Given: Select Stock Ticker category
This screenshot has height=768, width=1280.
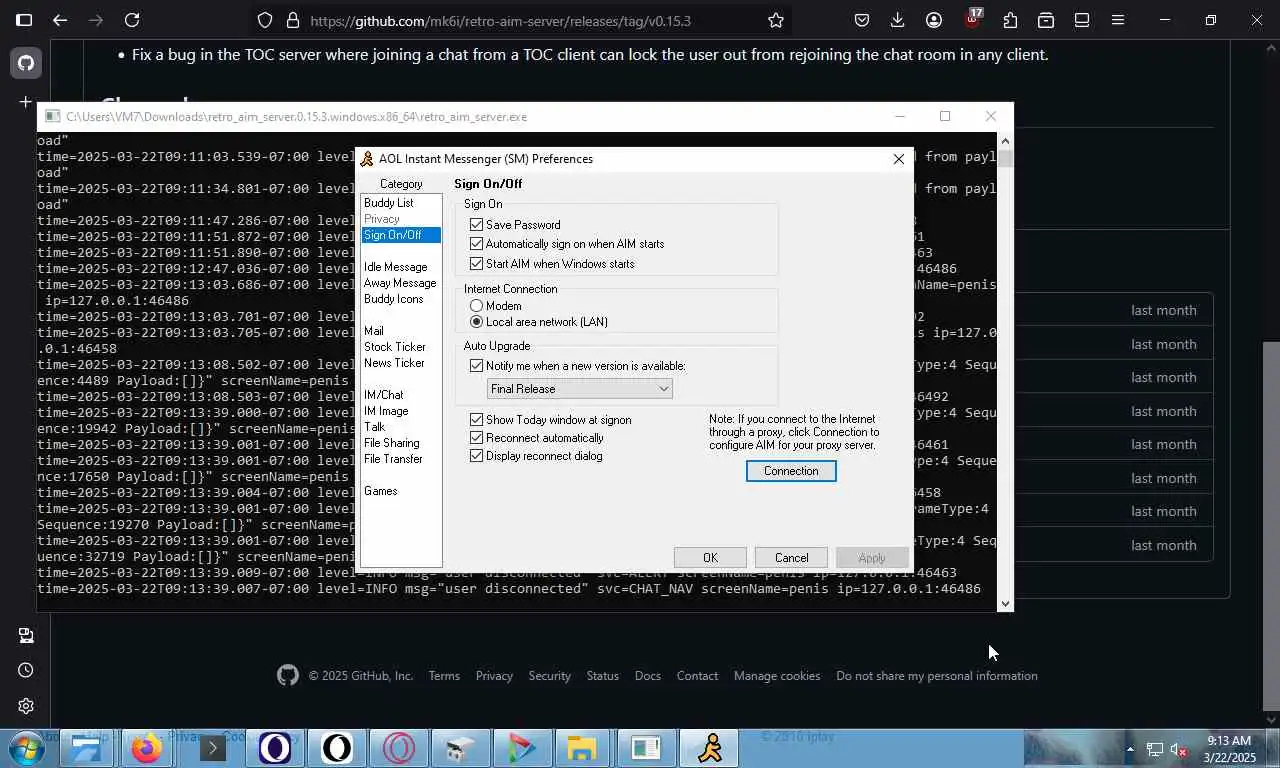Looking at the screenshot, I should 395,347.
